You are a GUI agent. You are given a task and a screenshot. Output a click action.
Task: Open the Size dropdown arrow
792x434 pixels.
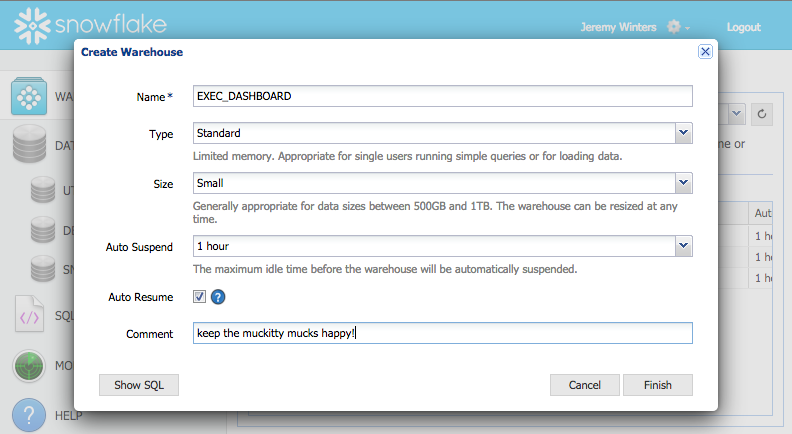tap(683, 183)
